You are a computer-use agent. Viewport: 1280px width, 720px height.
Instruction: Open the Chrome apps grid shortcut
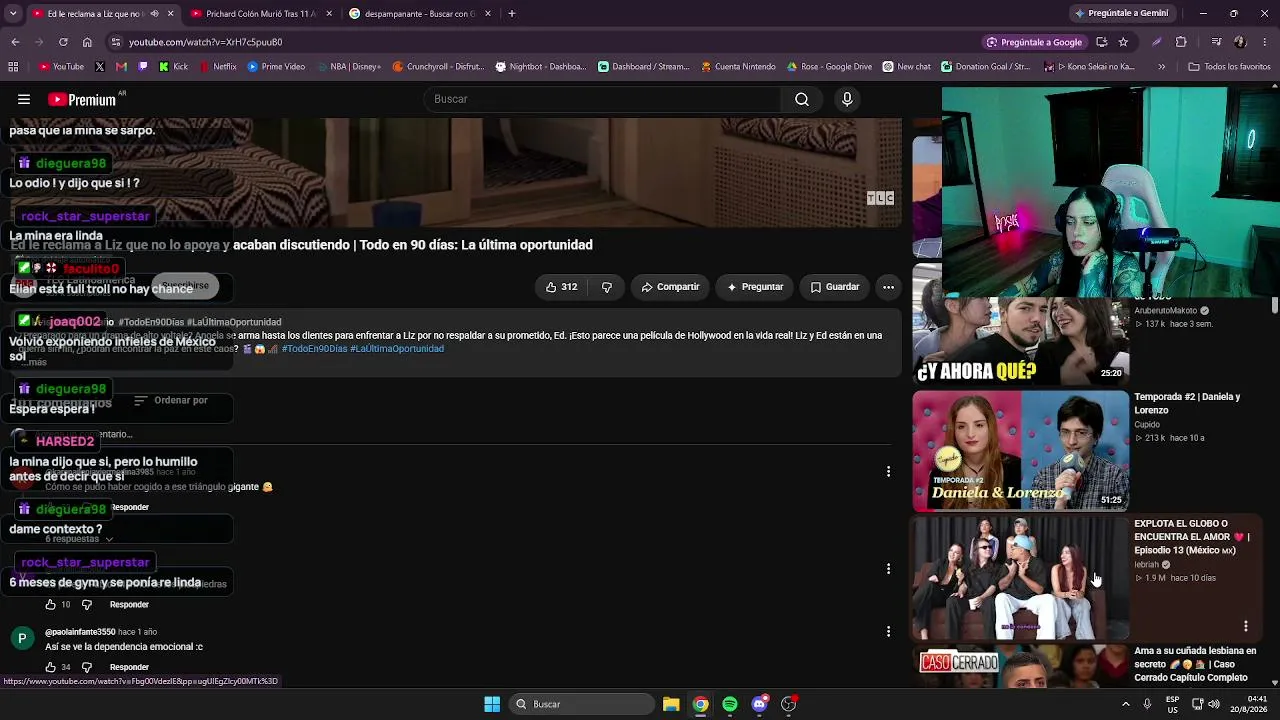click(13, 67)
